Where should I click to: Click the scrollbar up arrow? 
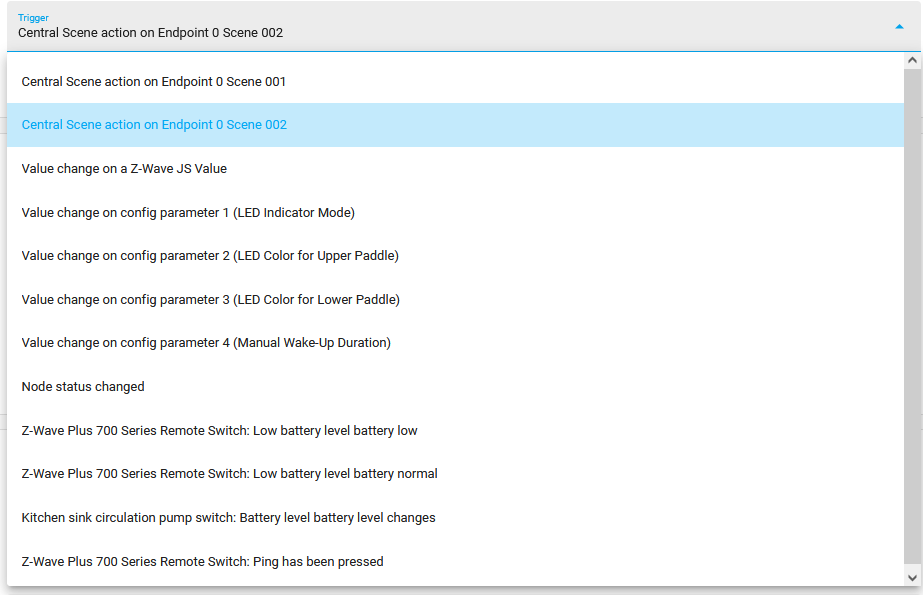(913, 62)
